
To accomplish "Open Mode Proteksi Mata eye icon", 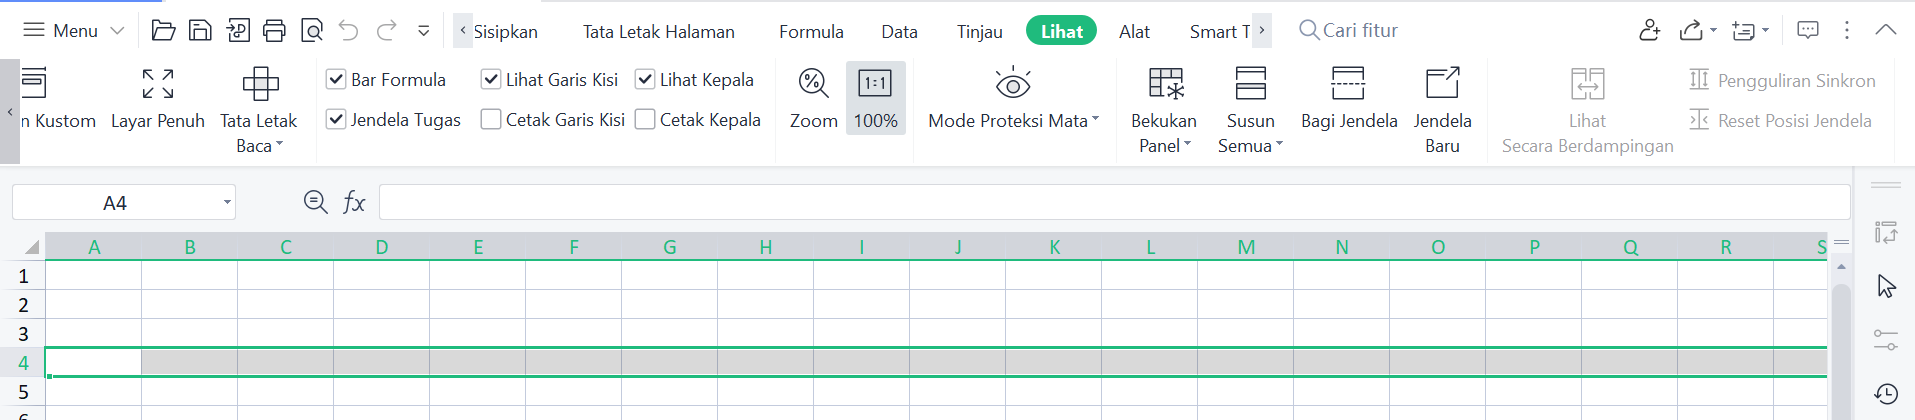I will coord(1012,84).
